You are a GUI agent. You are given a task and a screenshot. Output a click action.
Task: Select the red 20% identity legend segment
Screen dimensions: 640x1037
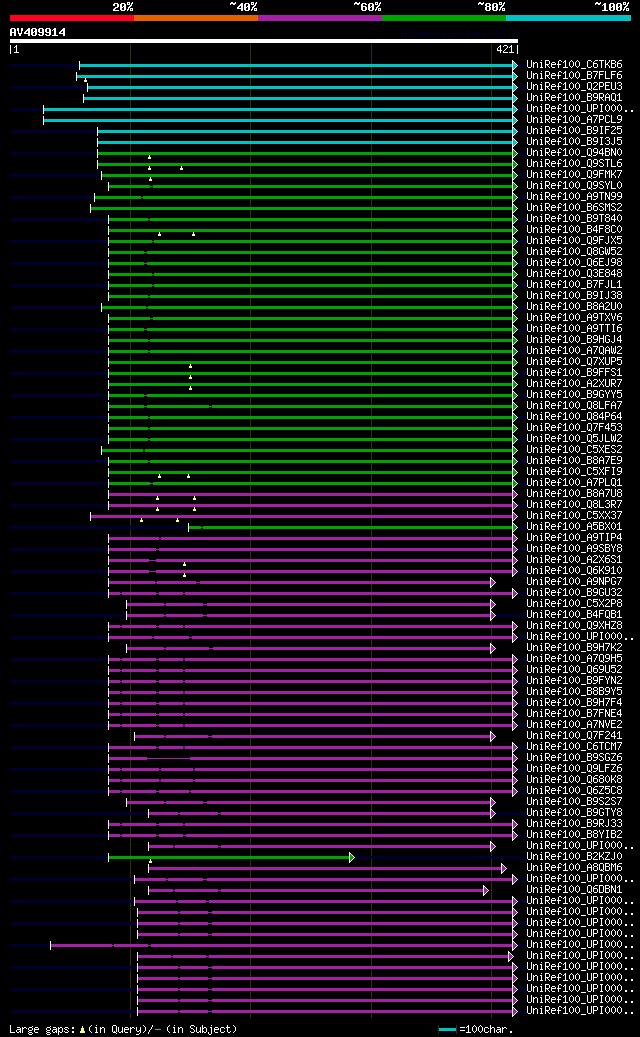click(x=71, y=18)
